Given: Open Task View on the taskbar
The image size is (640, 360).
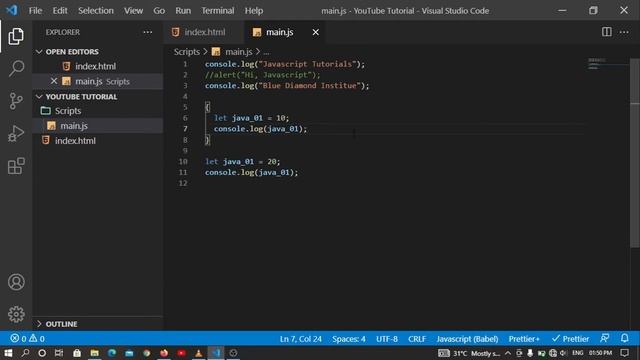Looking at the screenshot, I should 59,353.
